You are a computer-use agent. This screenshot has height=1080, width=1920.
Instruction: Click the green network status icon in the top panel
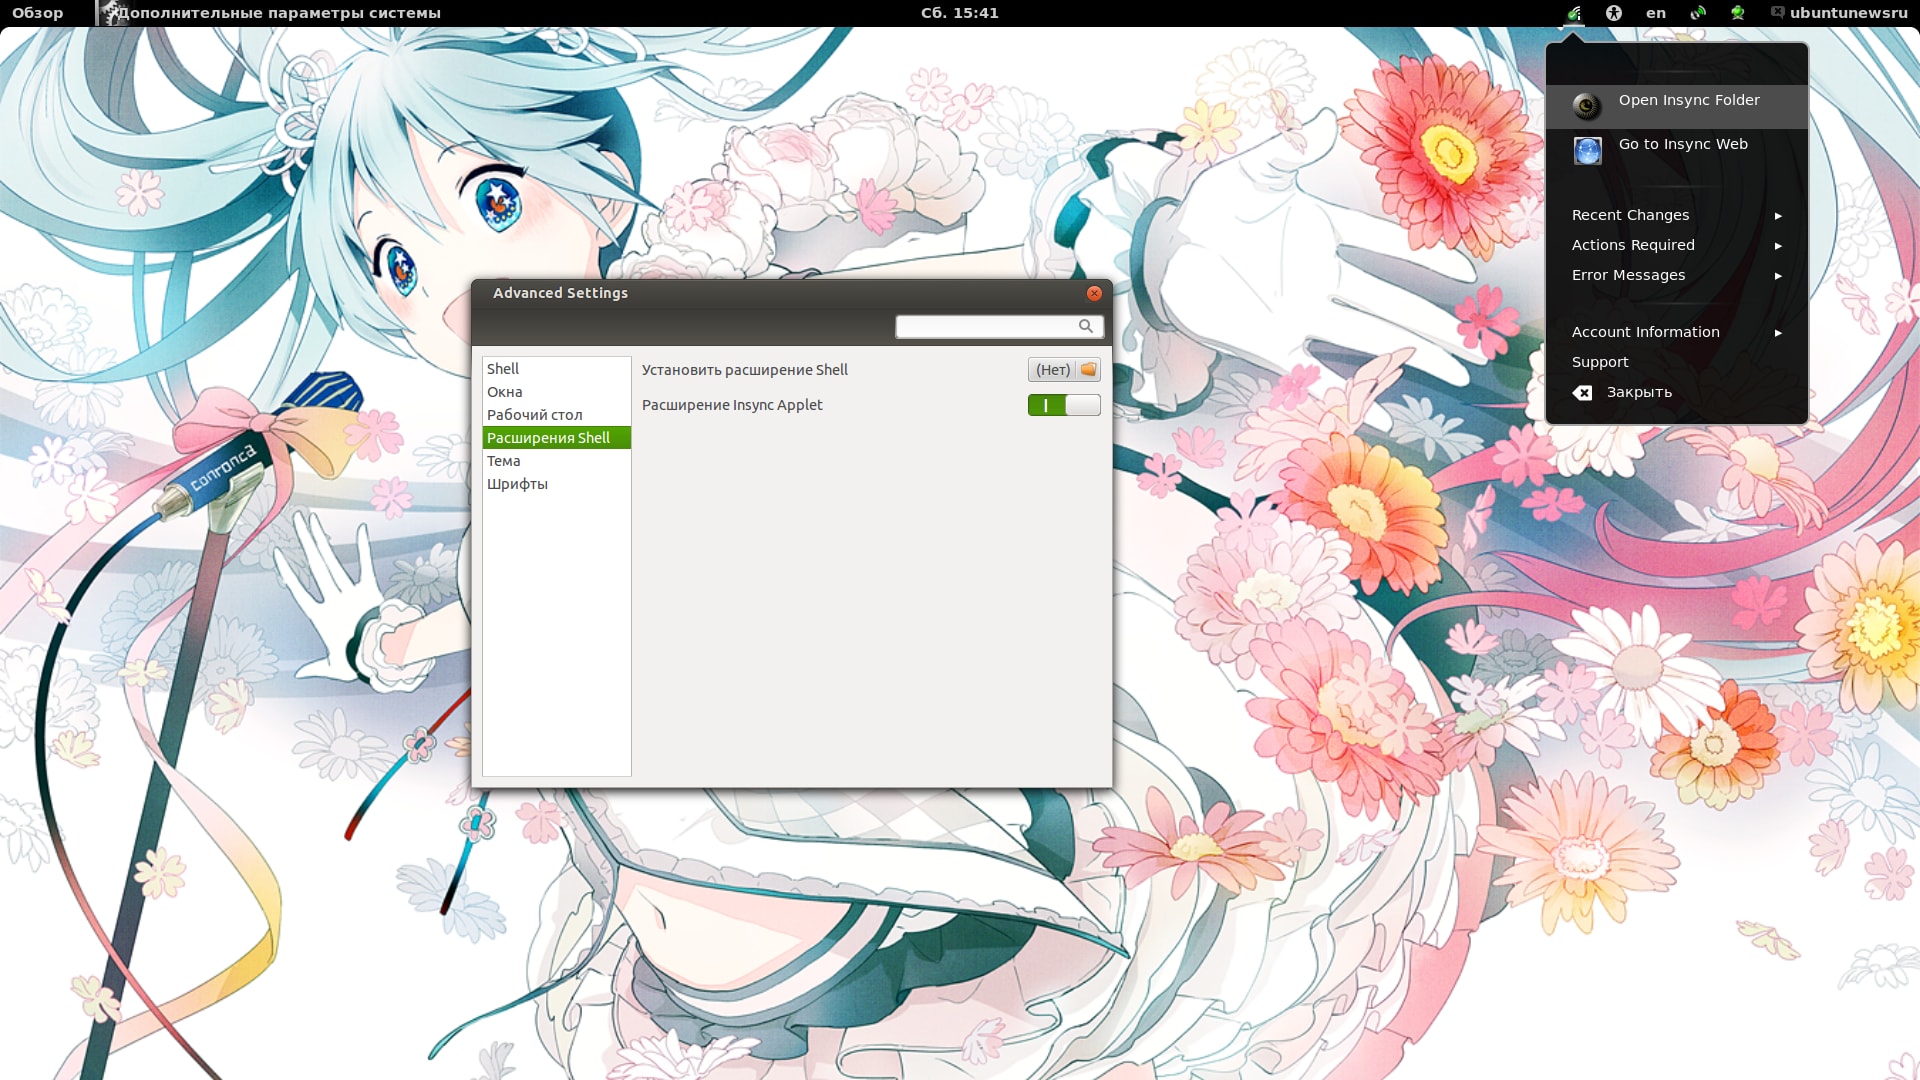click(x=1738, y=13)
